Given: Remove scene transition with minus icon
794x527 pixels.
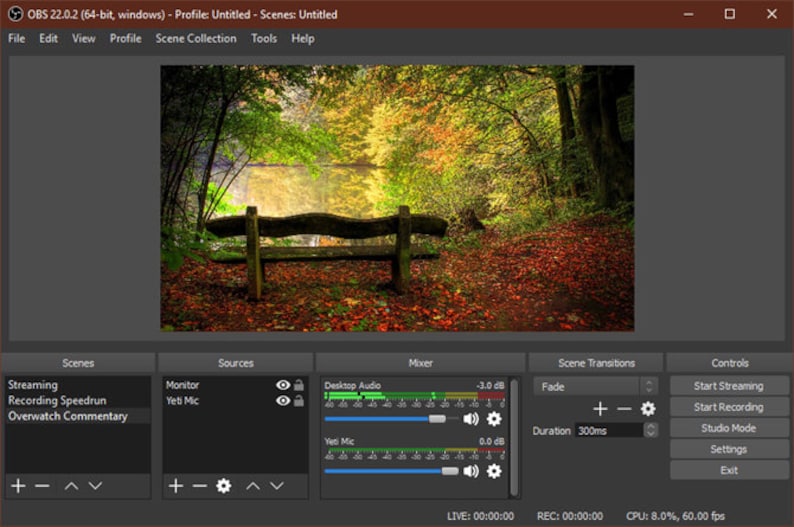Looking at the screenshot, I should [x=624, y=409].
